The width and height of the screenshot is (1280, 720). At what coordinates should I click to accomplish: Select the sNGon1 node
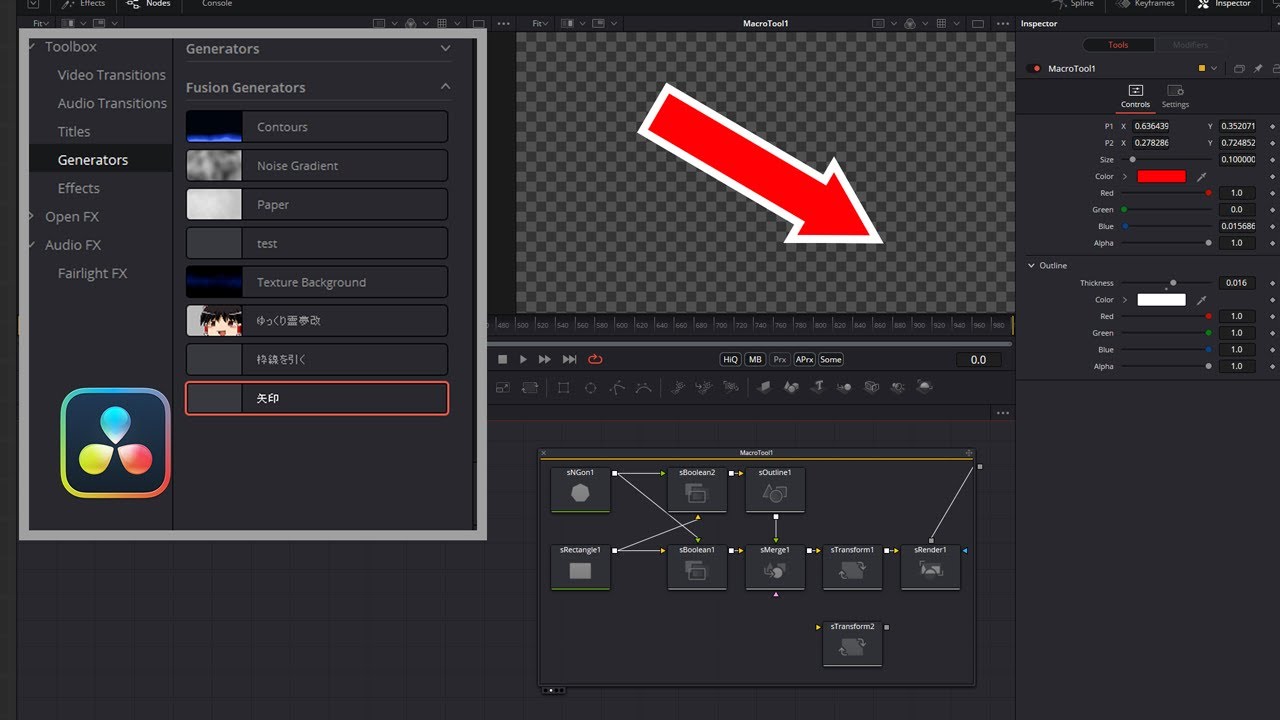pos(580,490)
